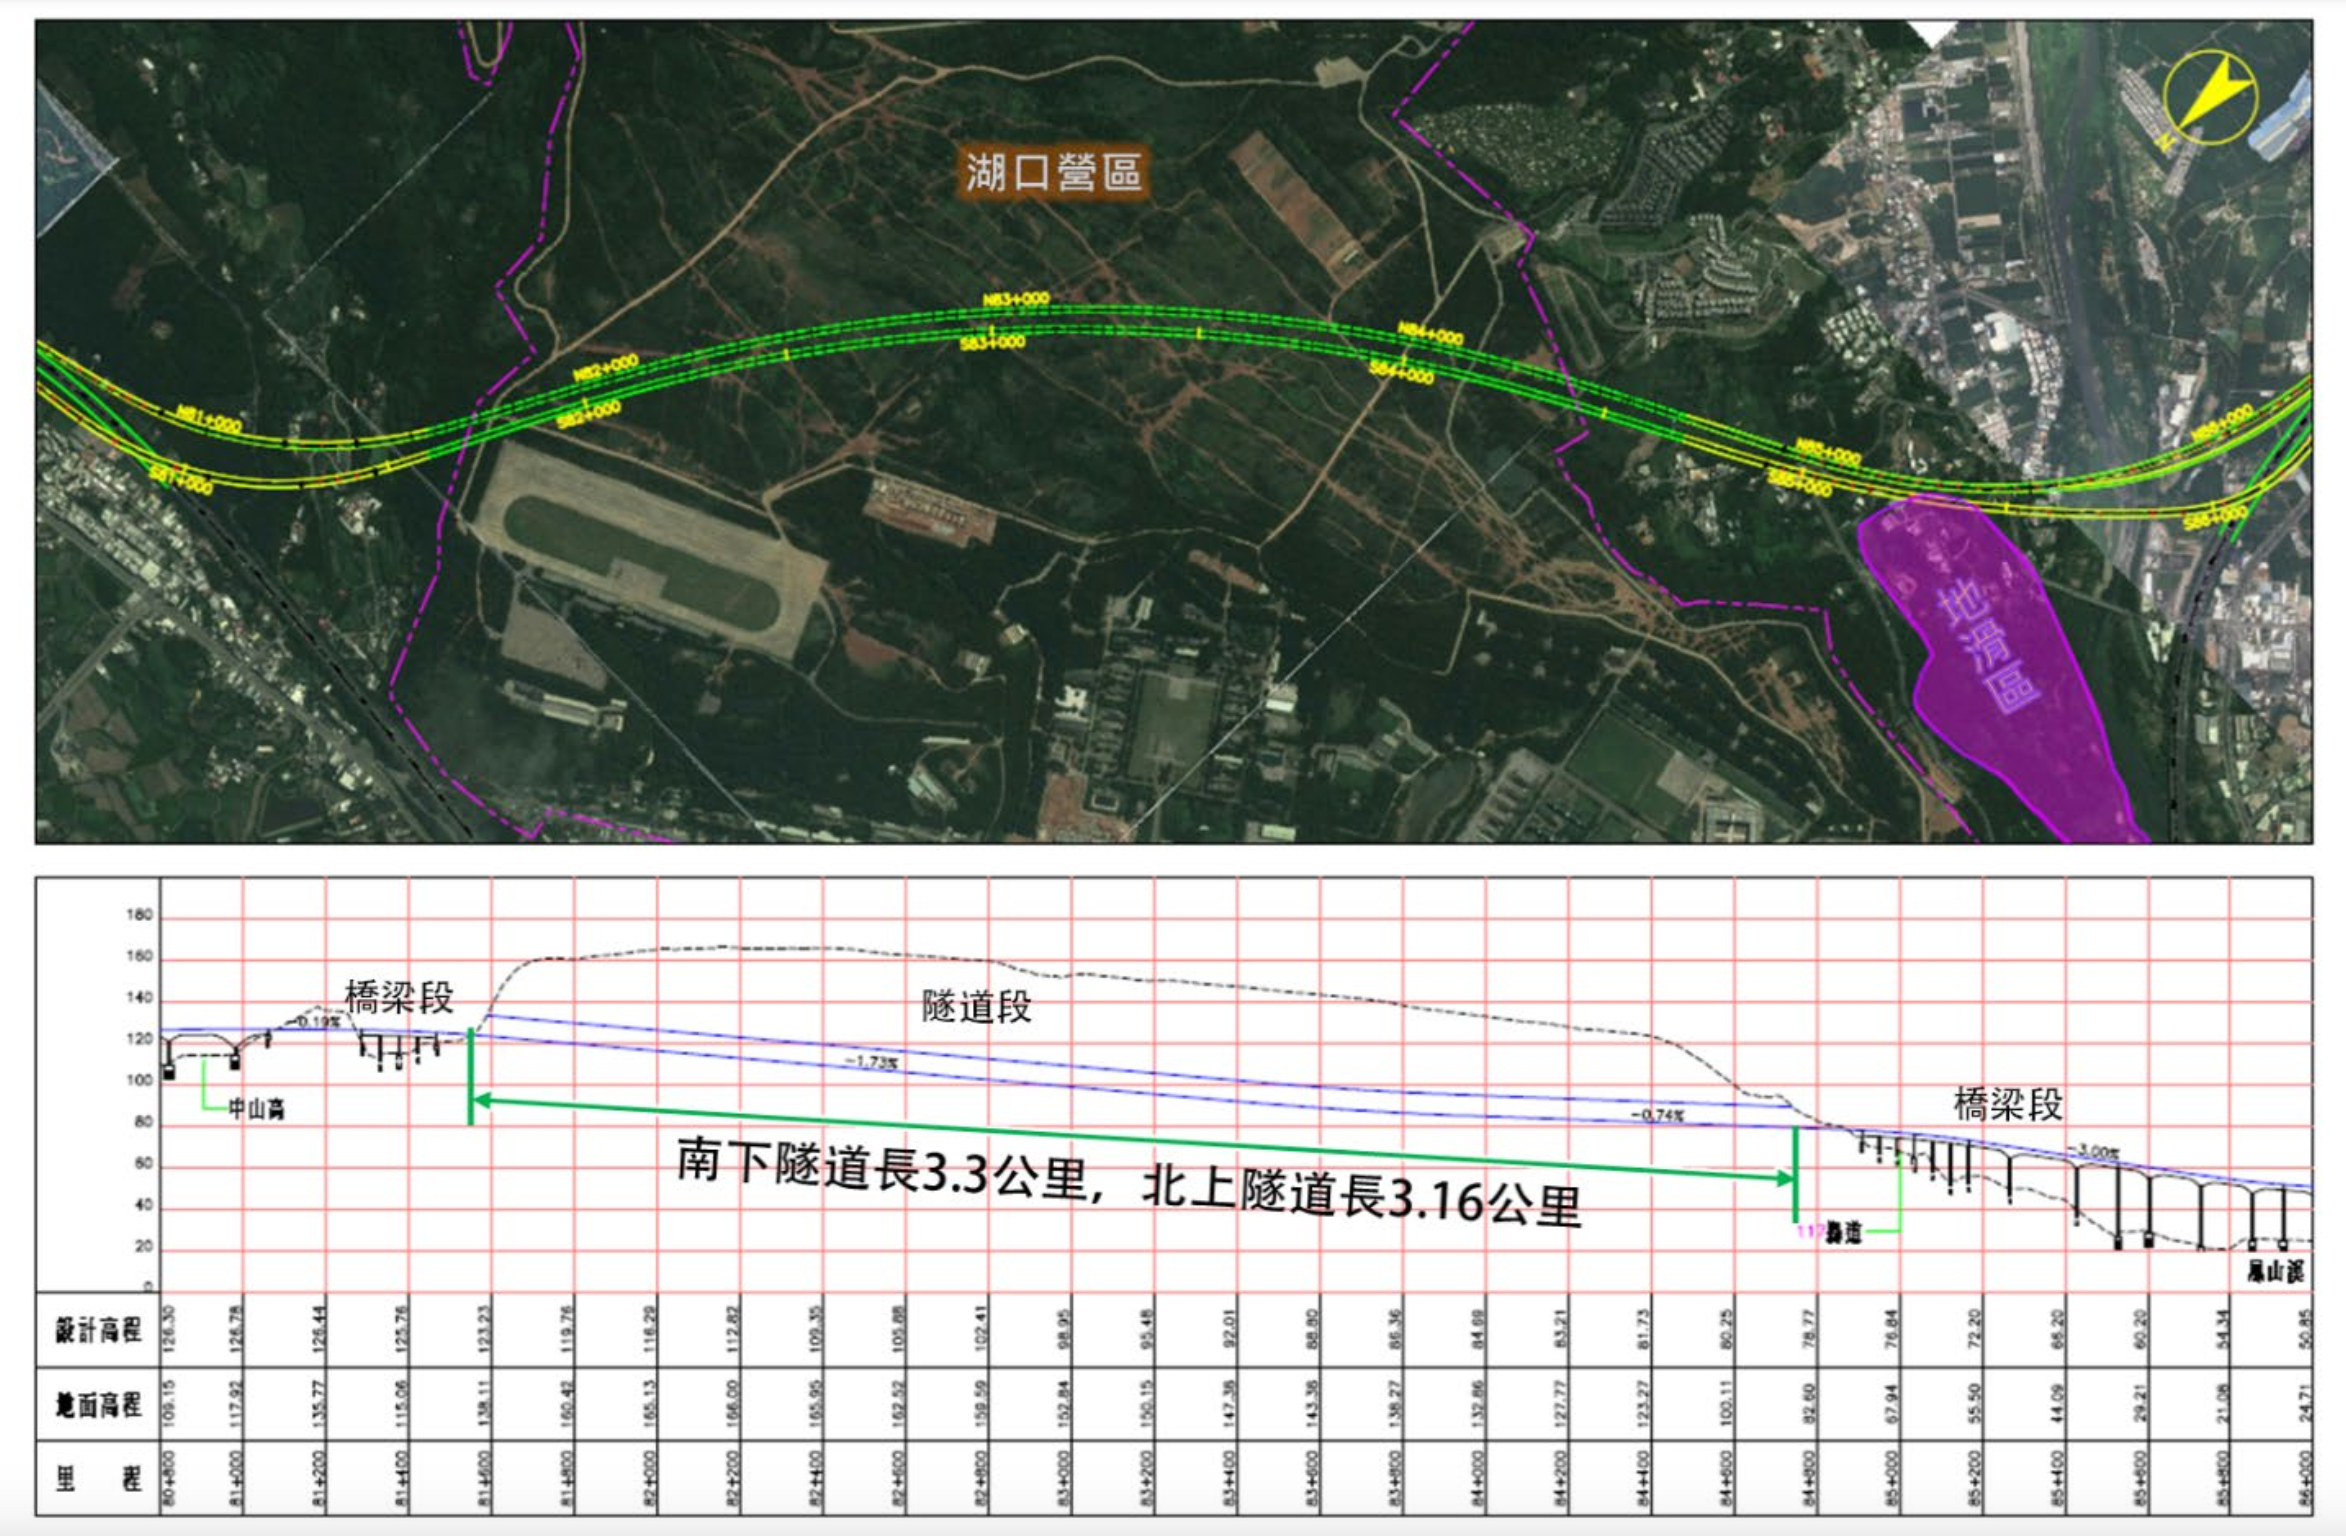Click the y-axis label 100
The height and width of the screenshot is (1536, 2346).
(x=140, y=1080)
